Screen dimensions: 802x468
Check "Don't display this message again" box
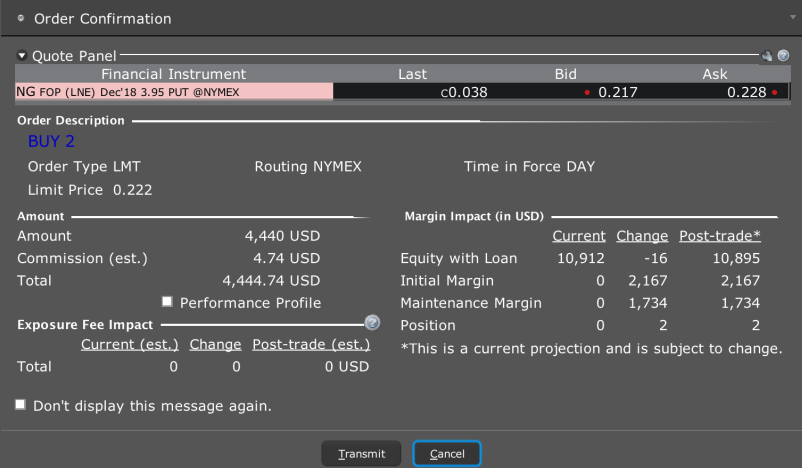coord(20,405)
